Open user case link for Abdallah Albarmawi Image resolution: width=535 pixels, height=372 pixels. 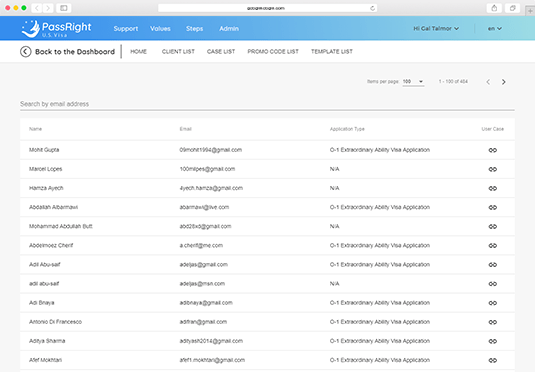tap(492, 208)
